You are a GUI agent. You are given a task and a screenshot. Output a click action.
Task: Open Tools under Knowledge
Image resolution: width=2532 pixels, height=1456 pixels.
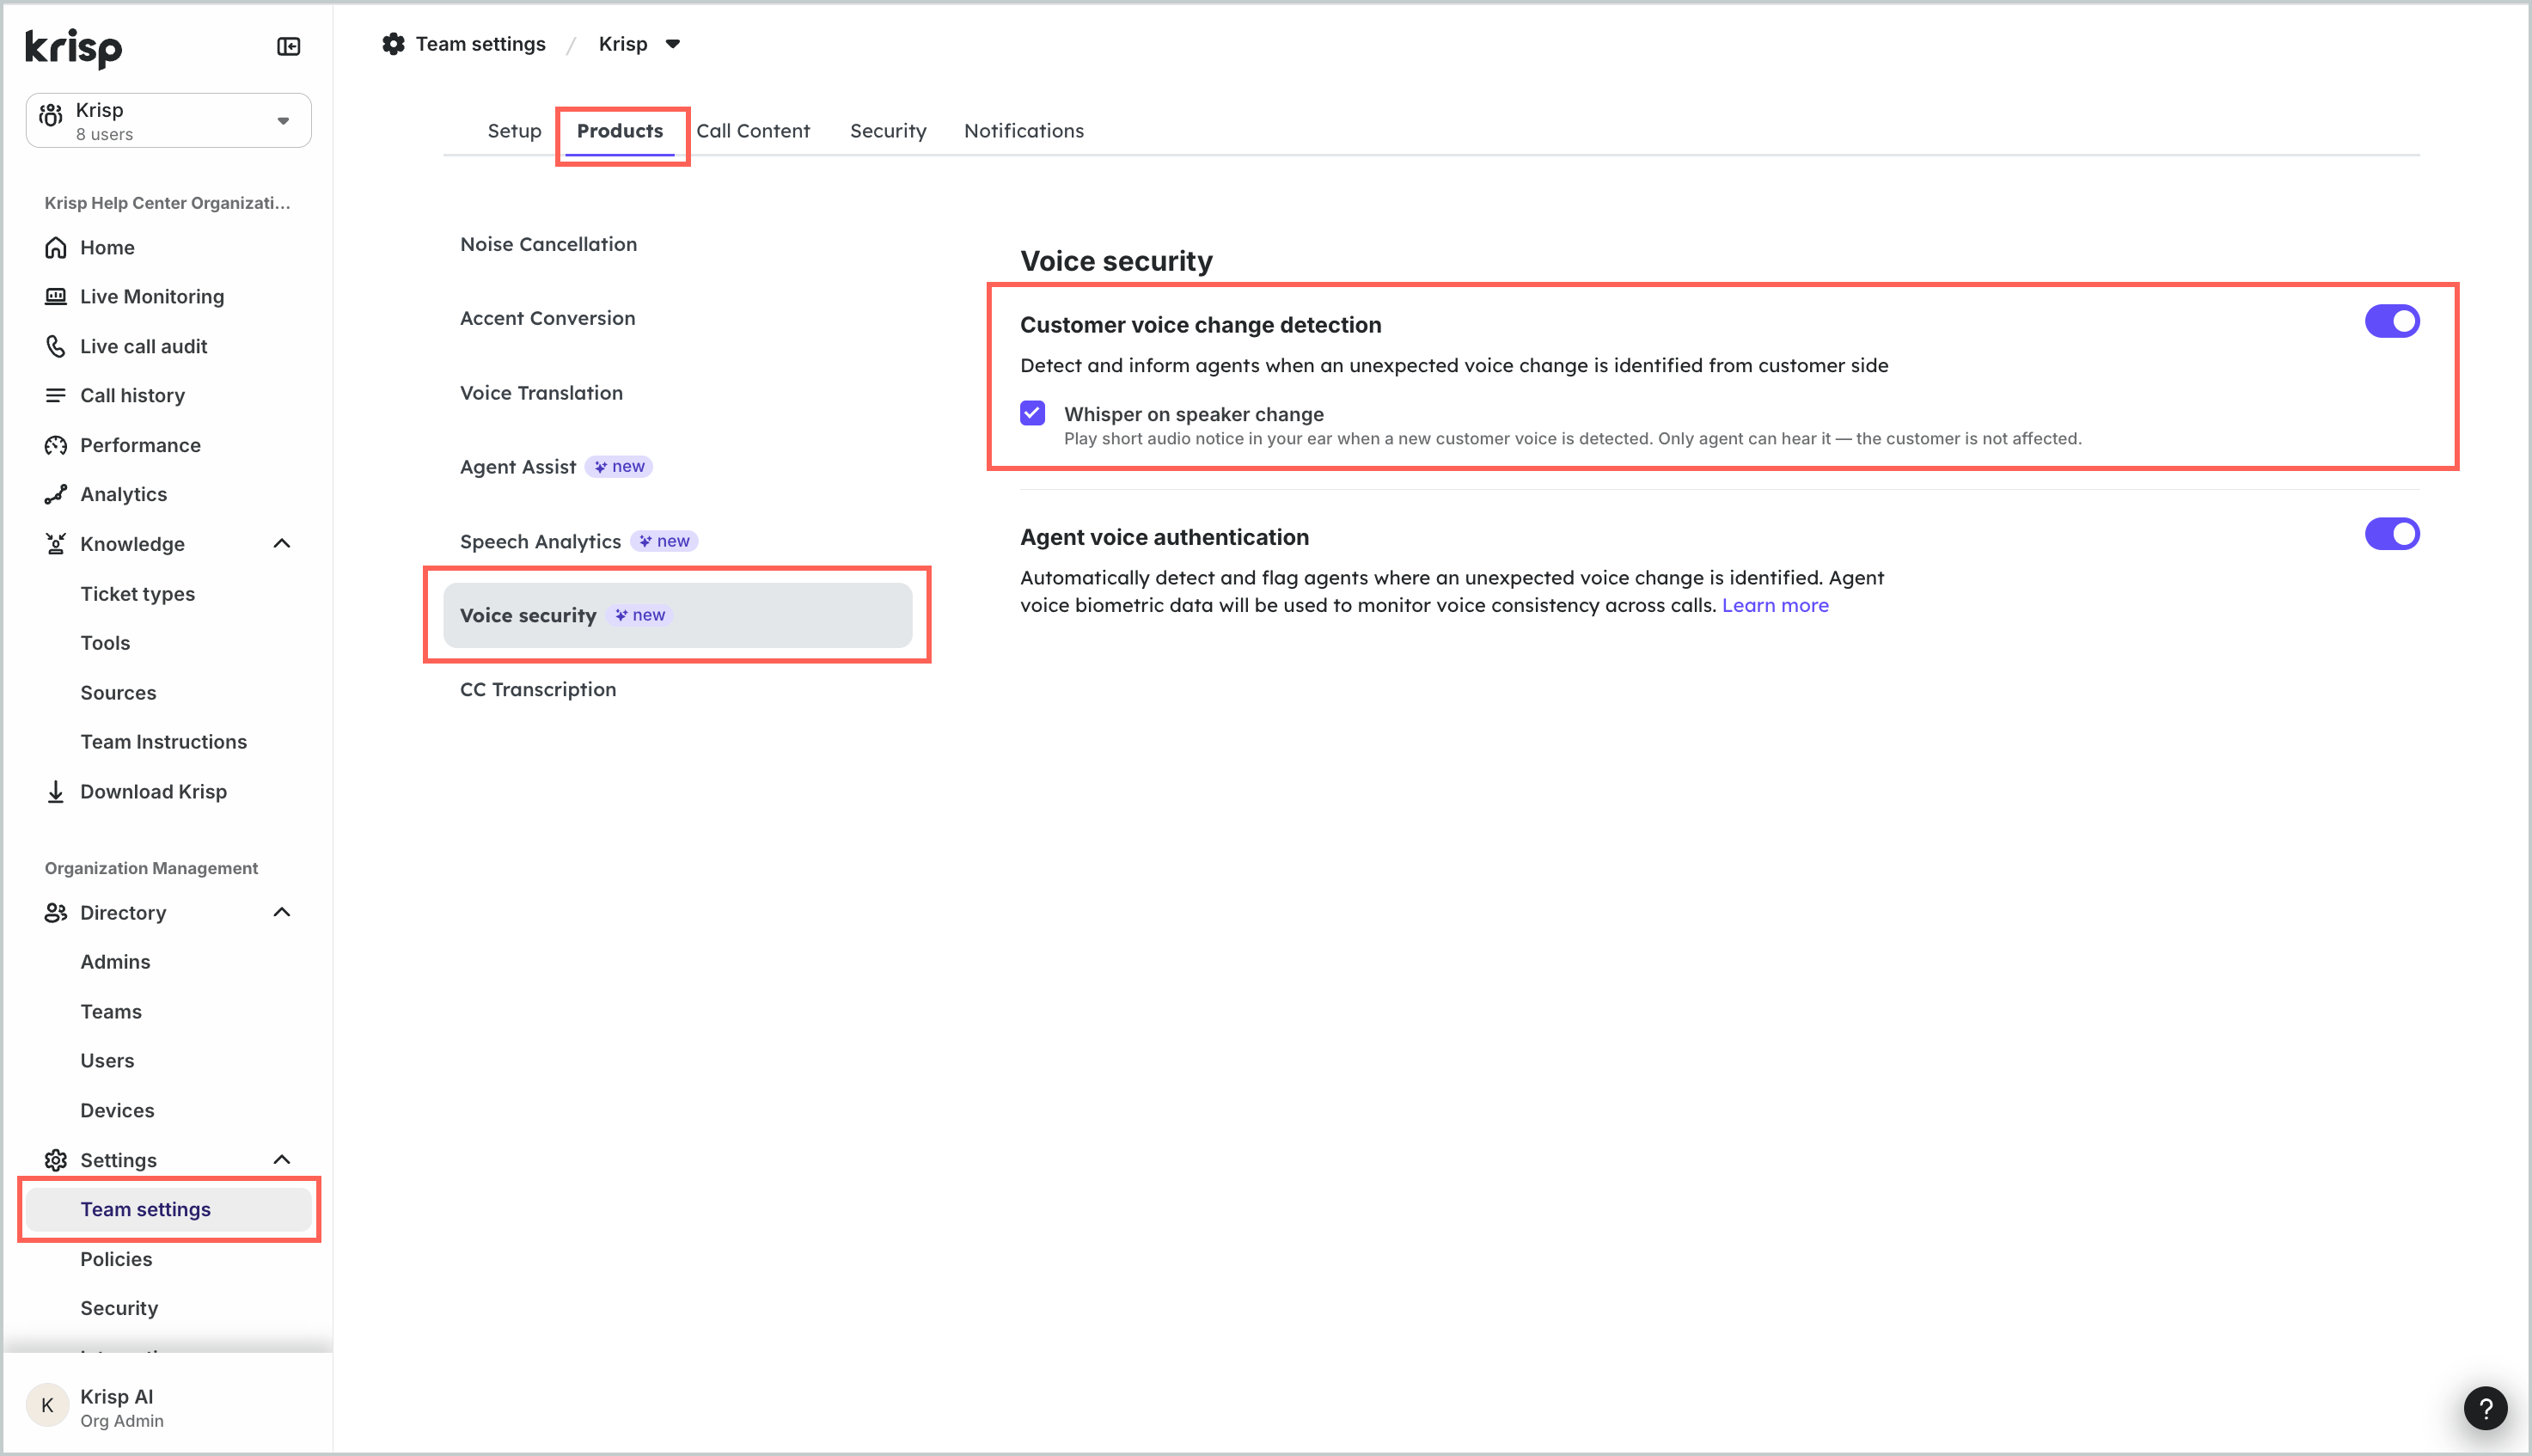click(105, 643)
